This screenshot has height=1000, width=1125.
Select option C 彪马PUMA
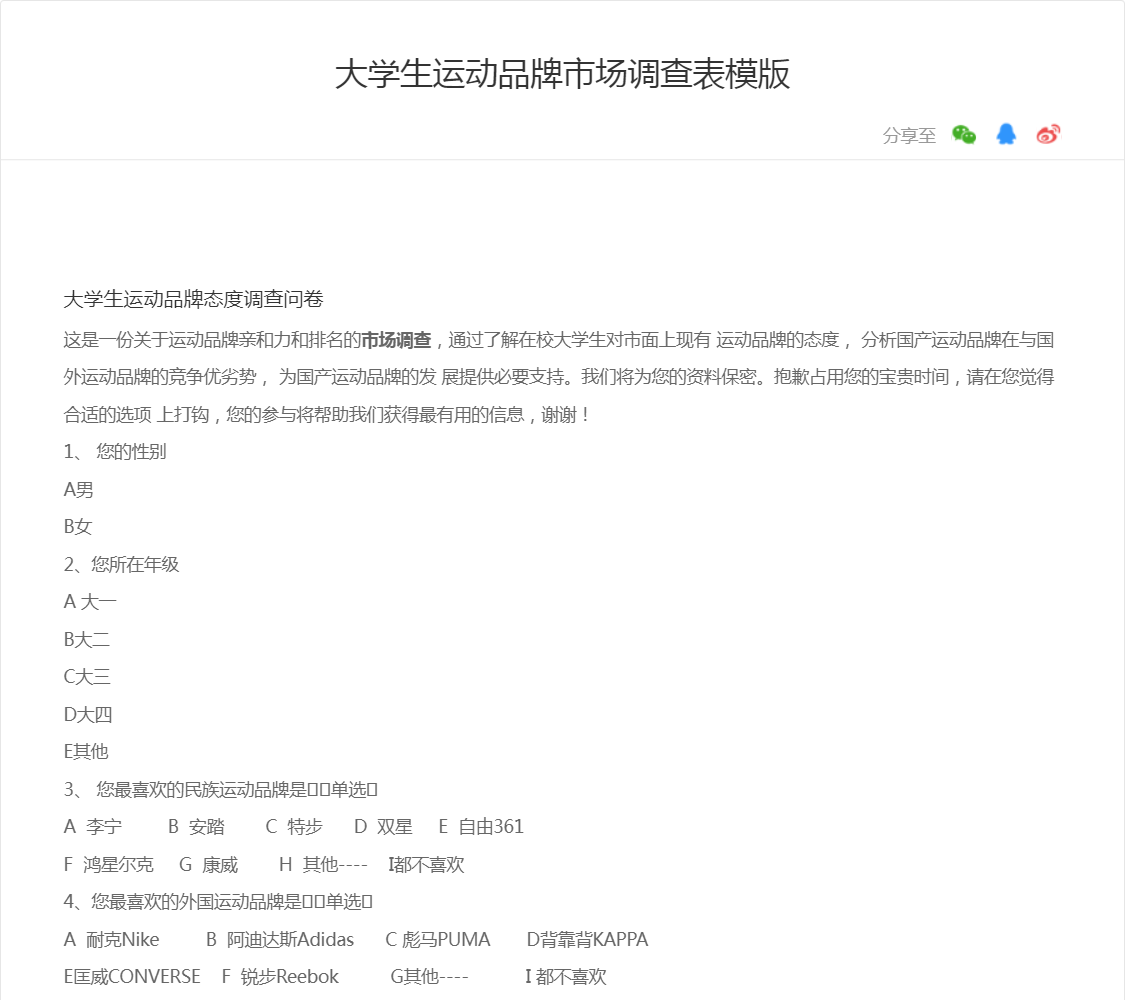tap(438, 940)
